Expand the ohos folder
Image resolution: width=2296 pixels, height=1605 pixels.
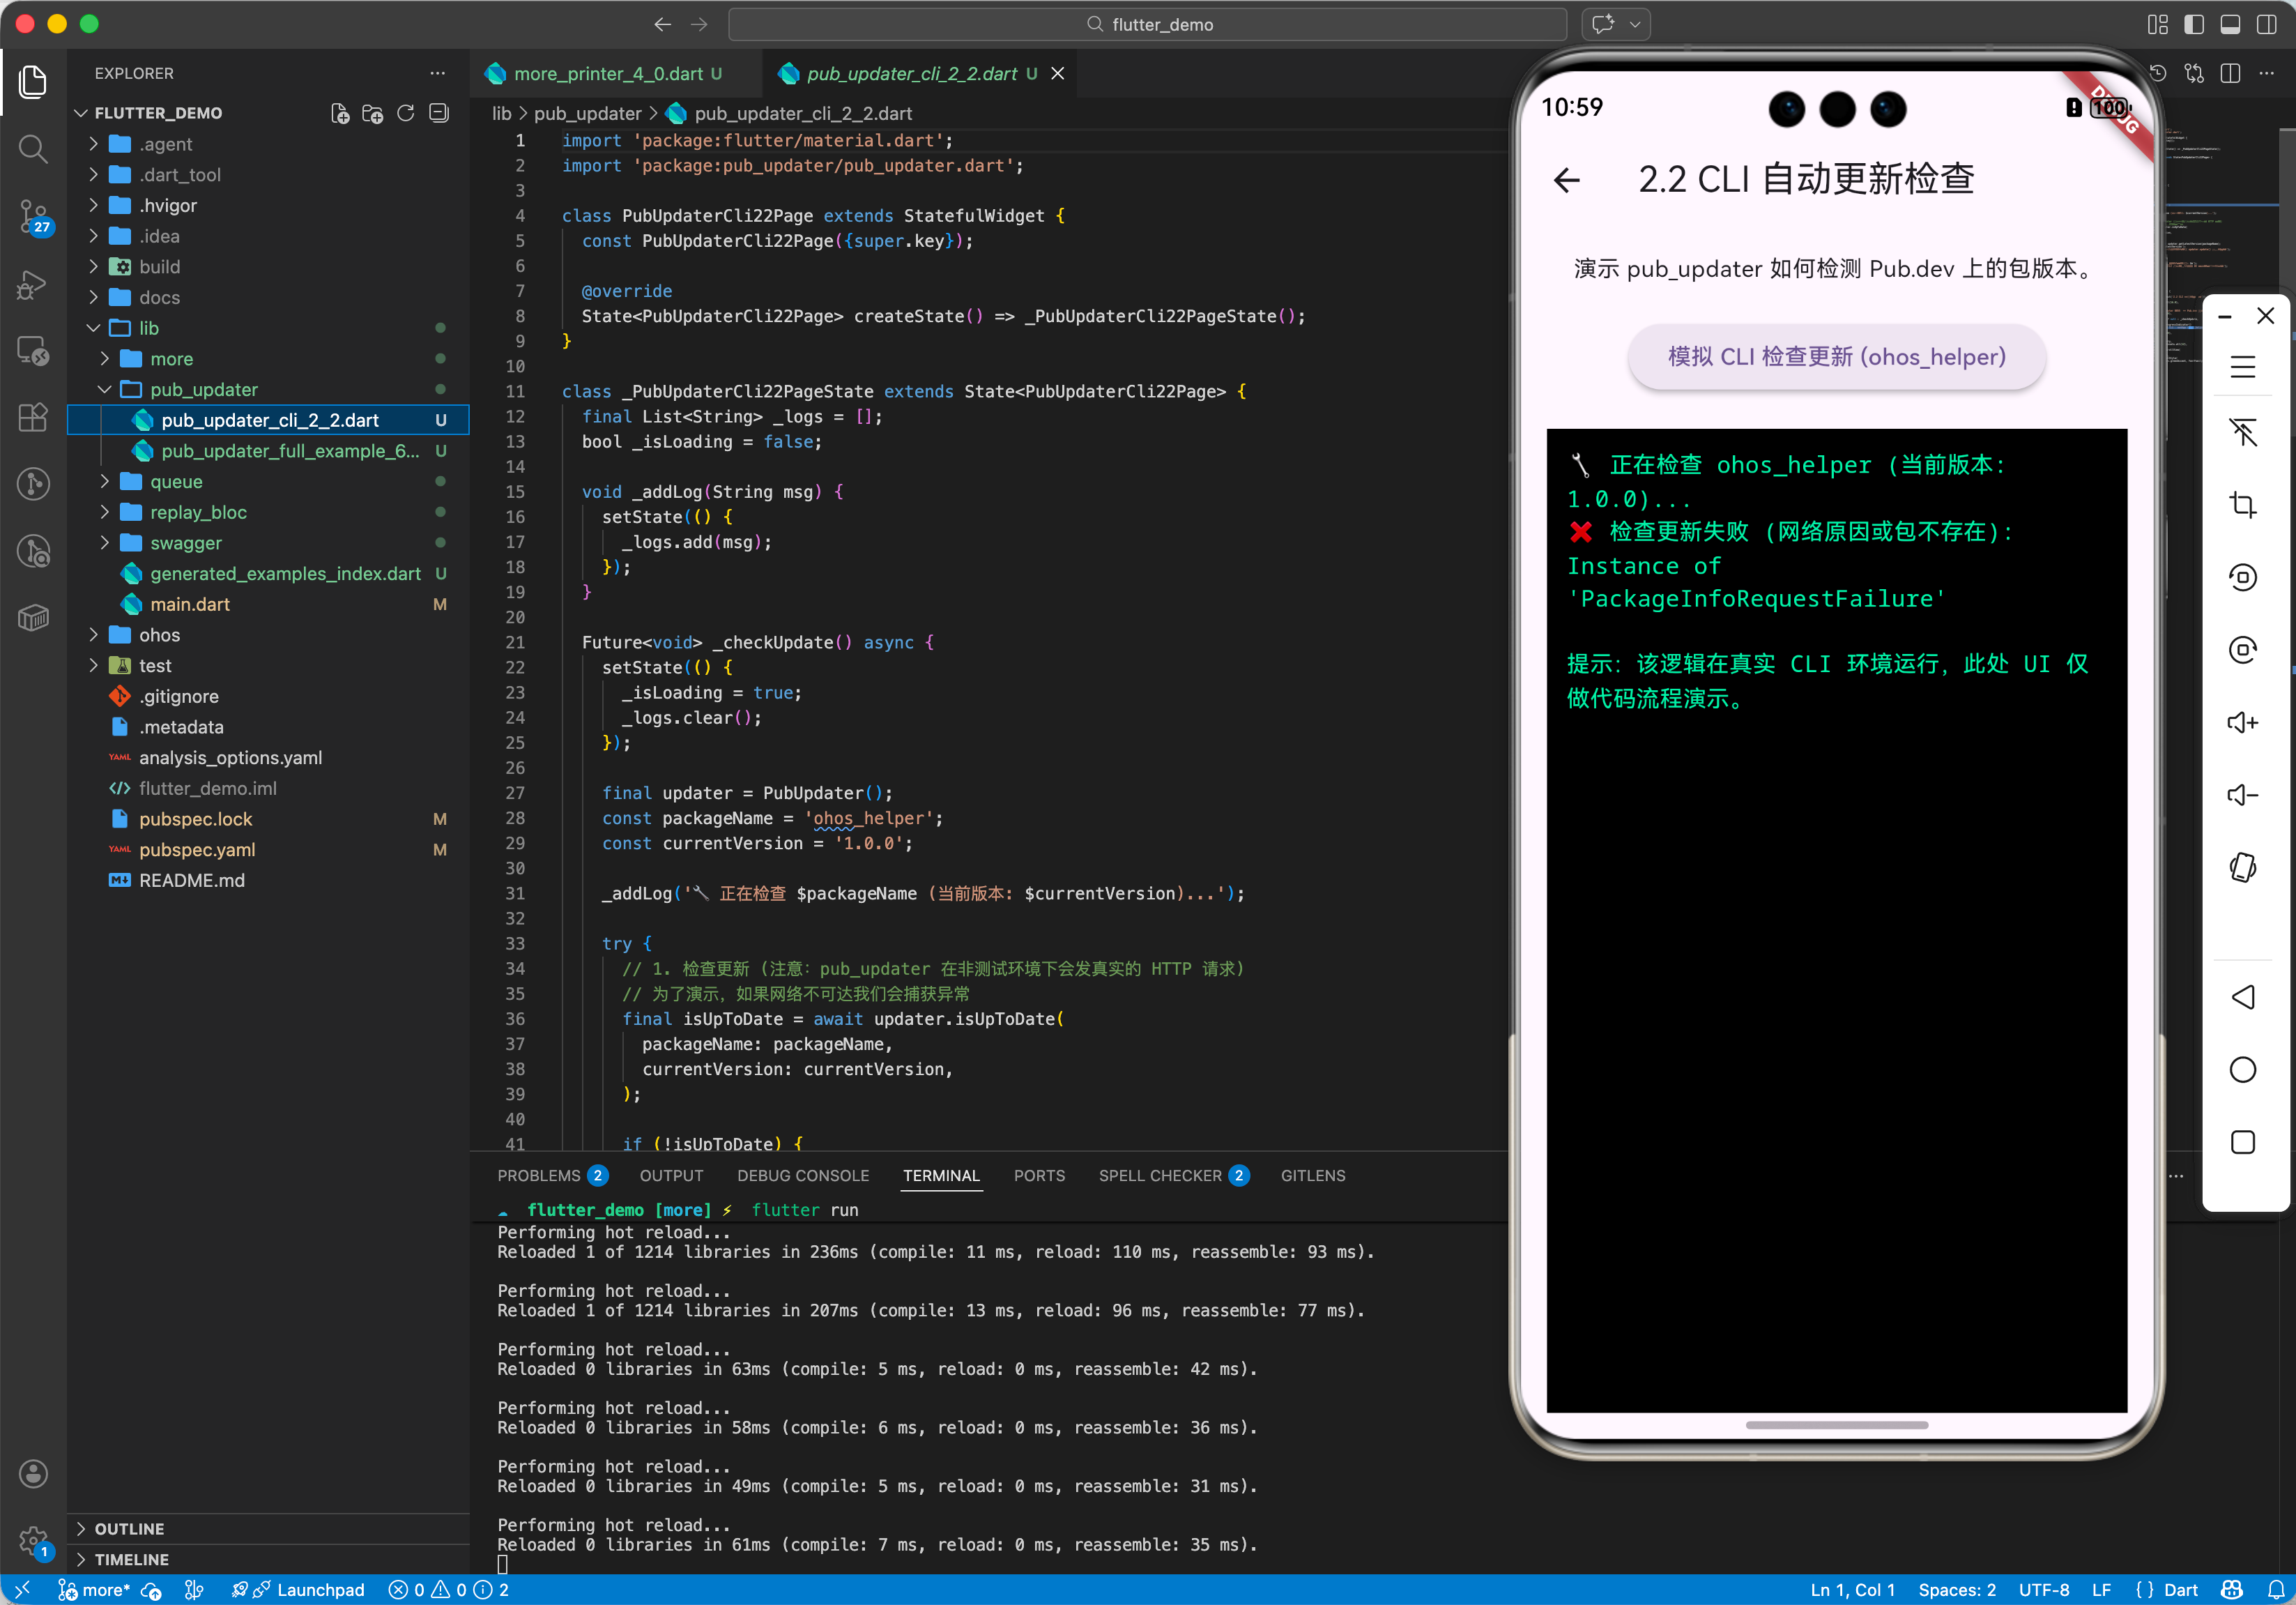(159, 635)
